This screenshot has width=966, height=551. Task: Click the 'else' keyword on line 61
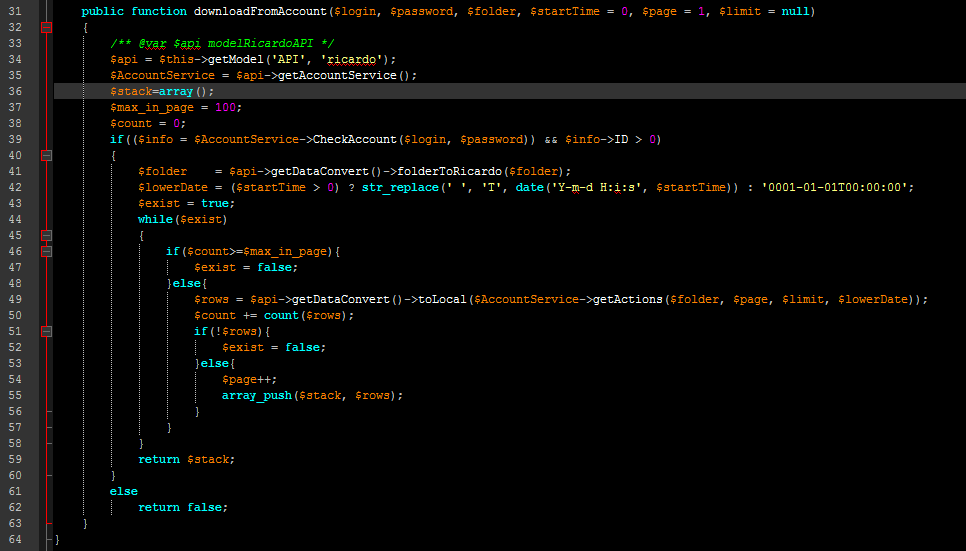124,492
